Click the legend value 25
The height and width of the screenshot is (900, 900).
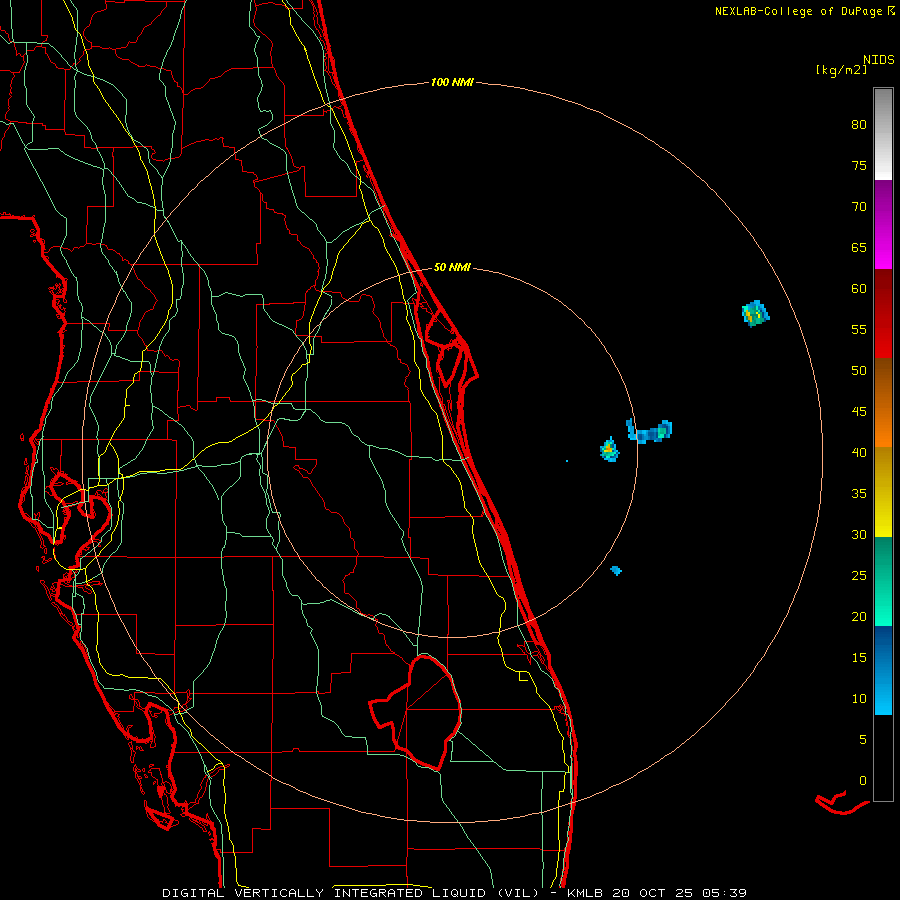(859, 575)
